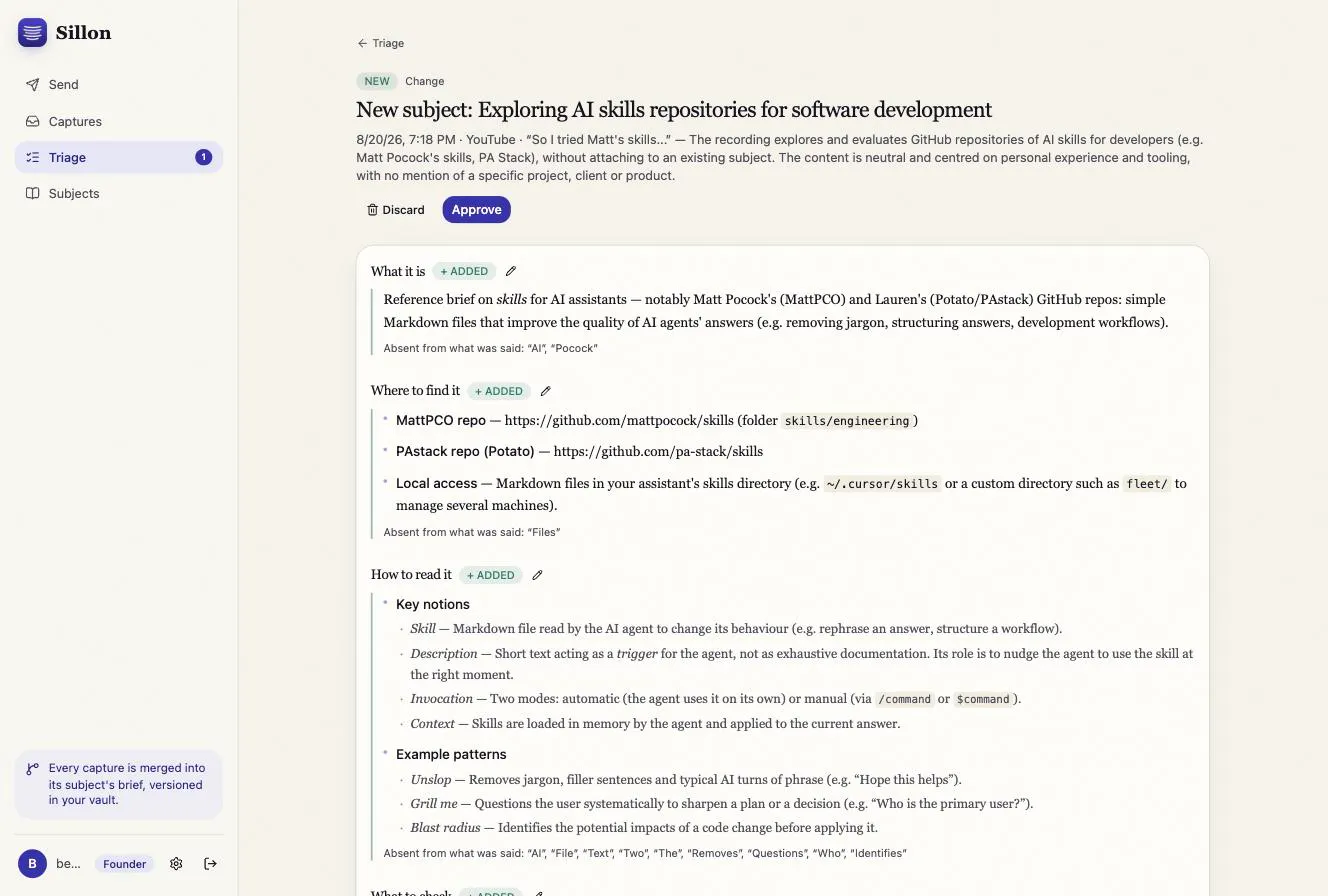Click the ADDED badge beside "Where to find it"
Screen dimensions: 1328x896
tap(499, 391)
